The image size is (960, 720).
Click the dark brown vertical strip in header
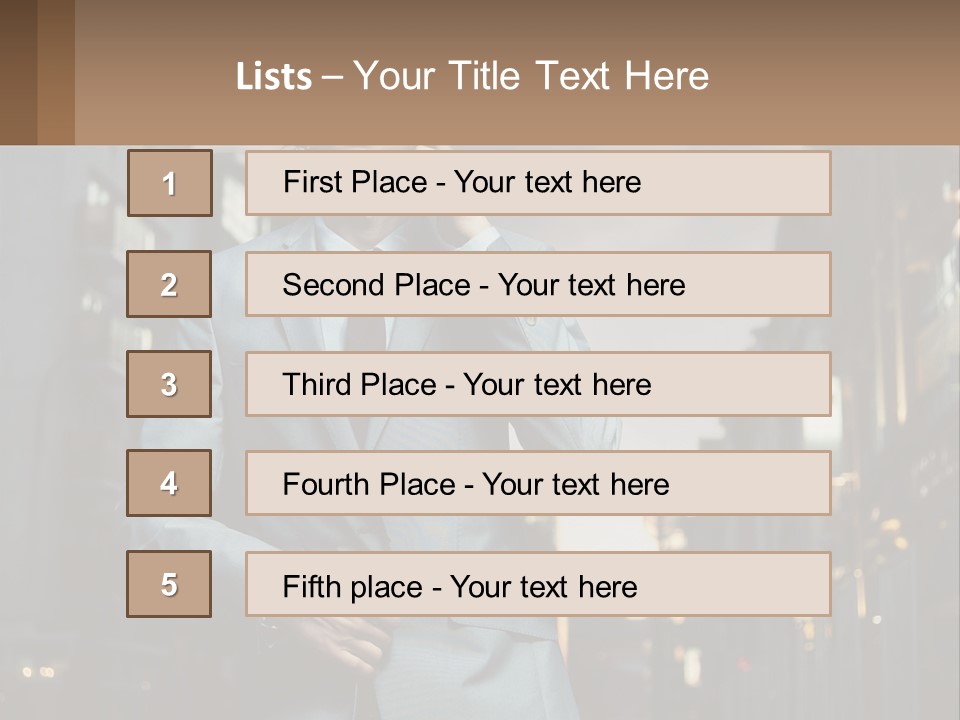(x=55, y=72)
